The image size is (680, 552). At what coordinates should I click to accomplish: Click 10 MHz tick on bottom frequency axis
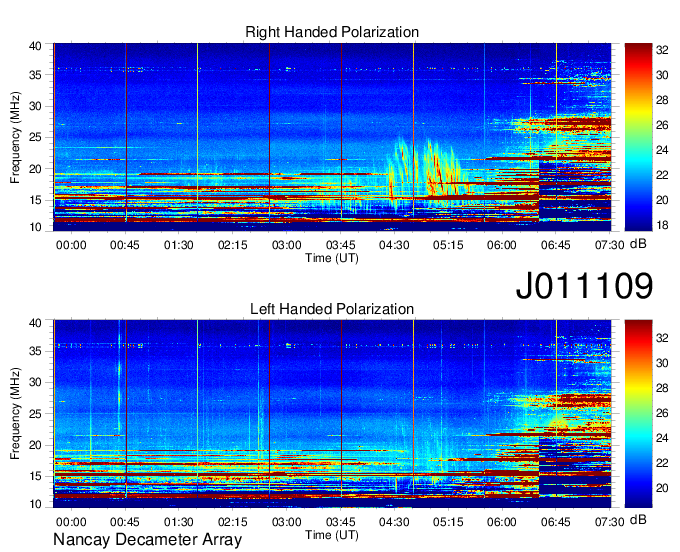click(35, 504)
